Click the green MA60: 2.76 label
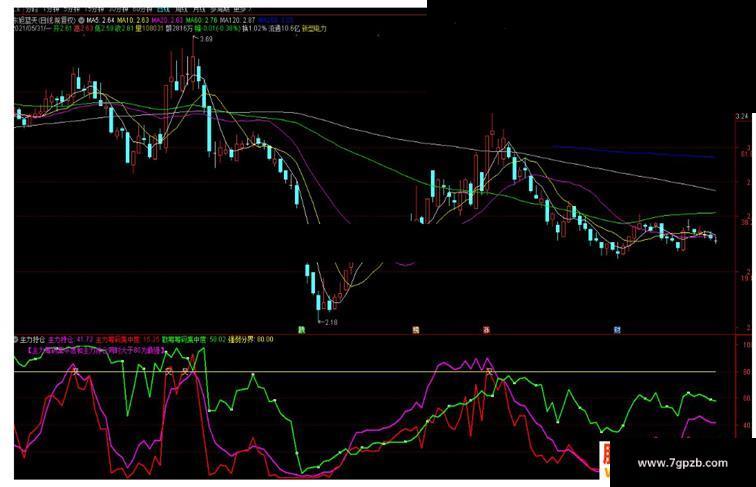This screenshot has height=487, width=756. [202, 20]
